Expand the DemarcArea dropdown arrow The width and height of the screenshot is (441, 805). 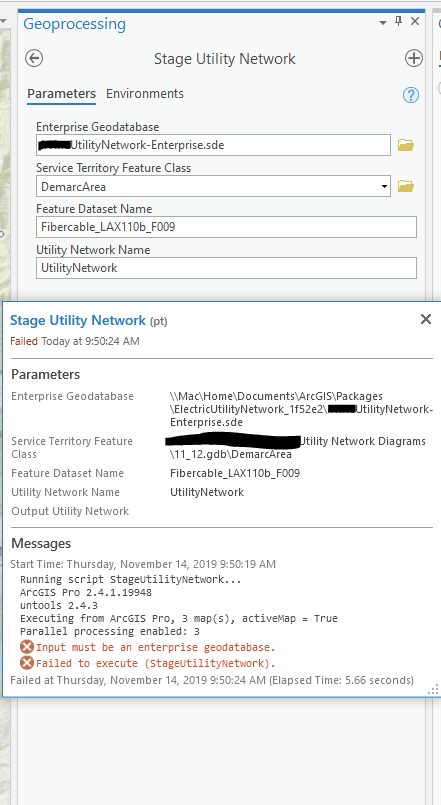(384, 186)
